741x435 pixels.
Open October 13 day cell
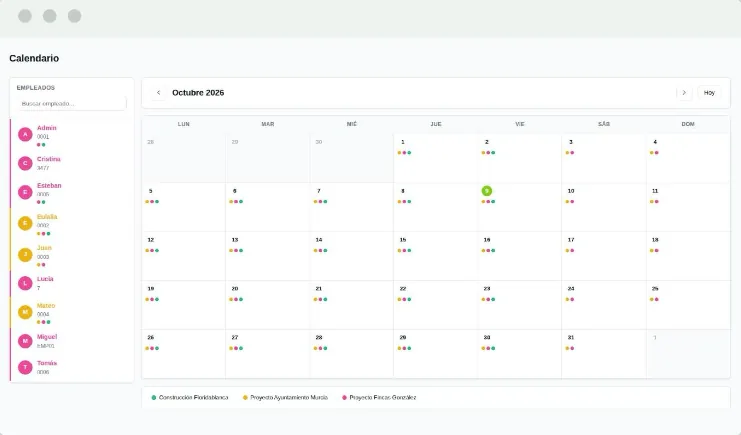coord(267,256)
